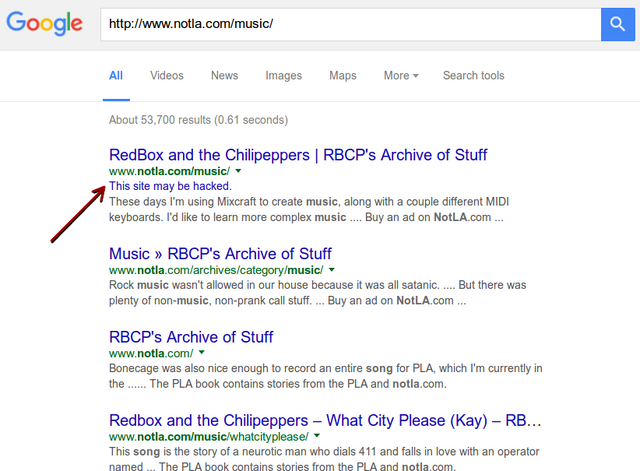Switch to the Videos tab
Viewport: 640px width, 471px height.
pyautogui.click(x=167, y=76)
